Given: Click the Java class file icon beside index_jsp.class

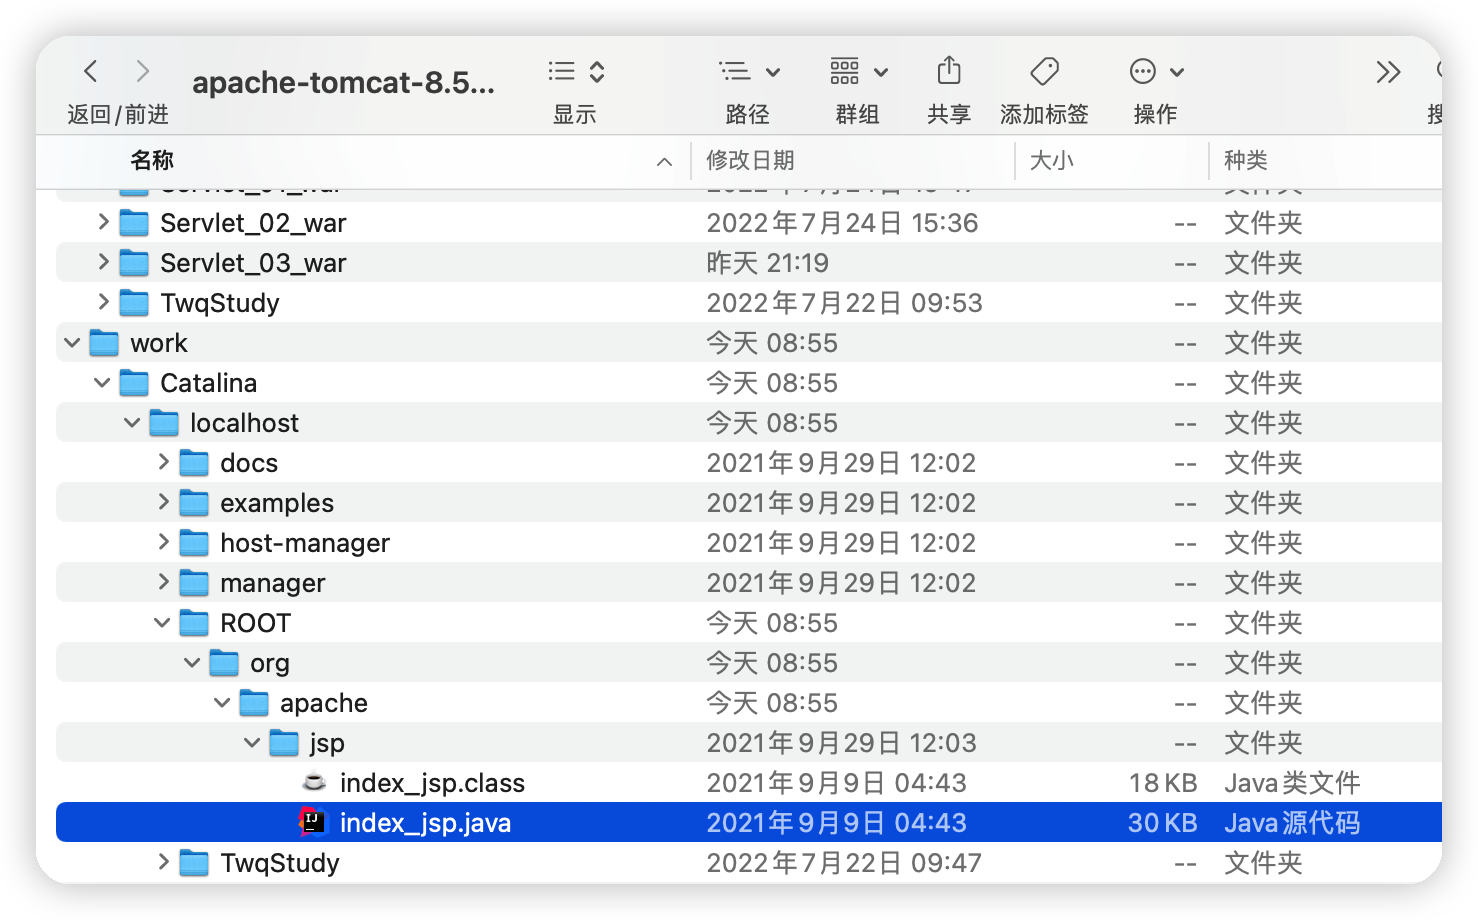Looking at the screenshot, I should click(x=313, y=783).
